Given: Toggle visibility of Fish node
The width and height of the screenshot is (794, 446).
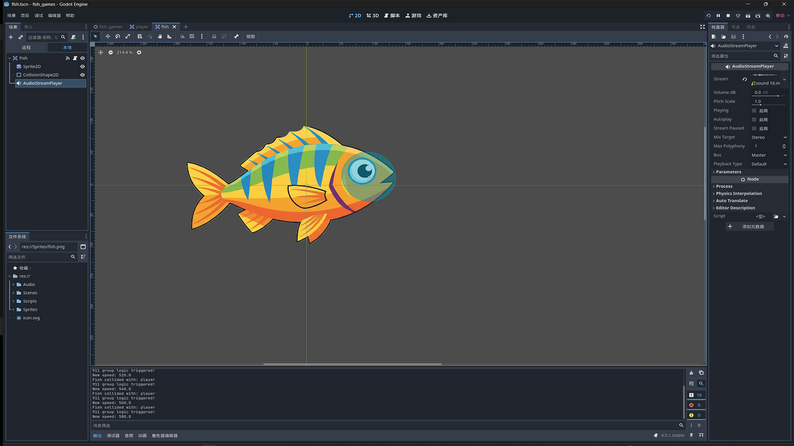Looking at the screenshot, I should pyautogui.click(x=83, y=58).
